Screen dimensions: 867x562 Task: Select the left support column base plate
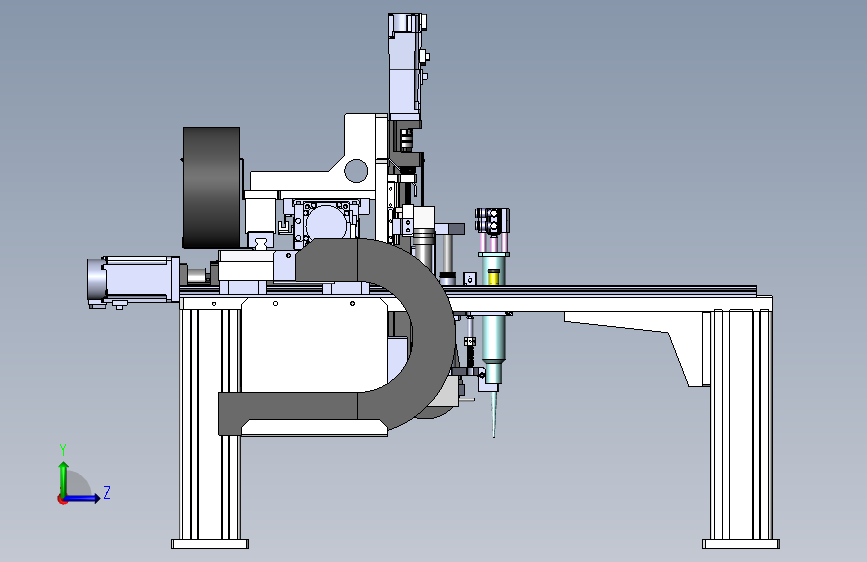tap(210, 544)
